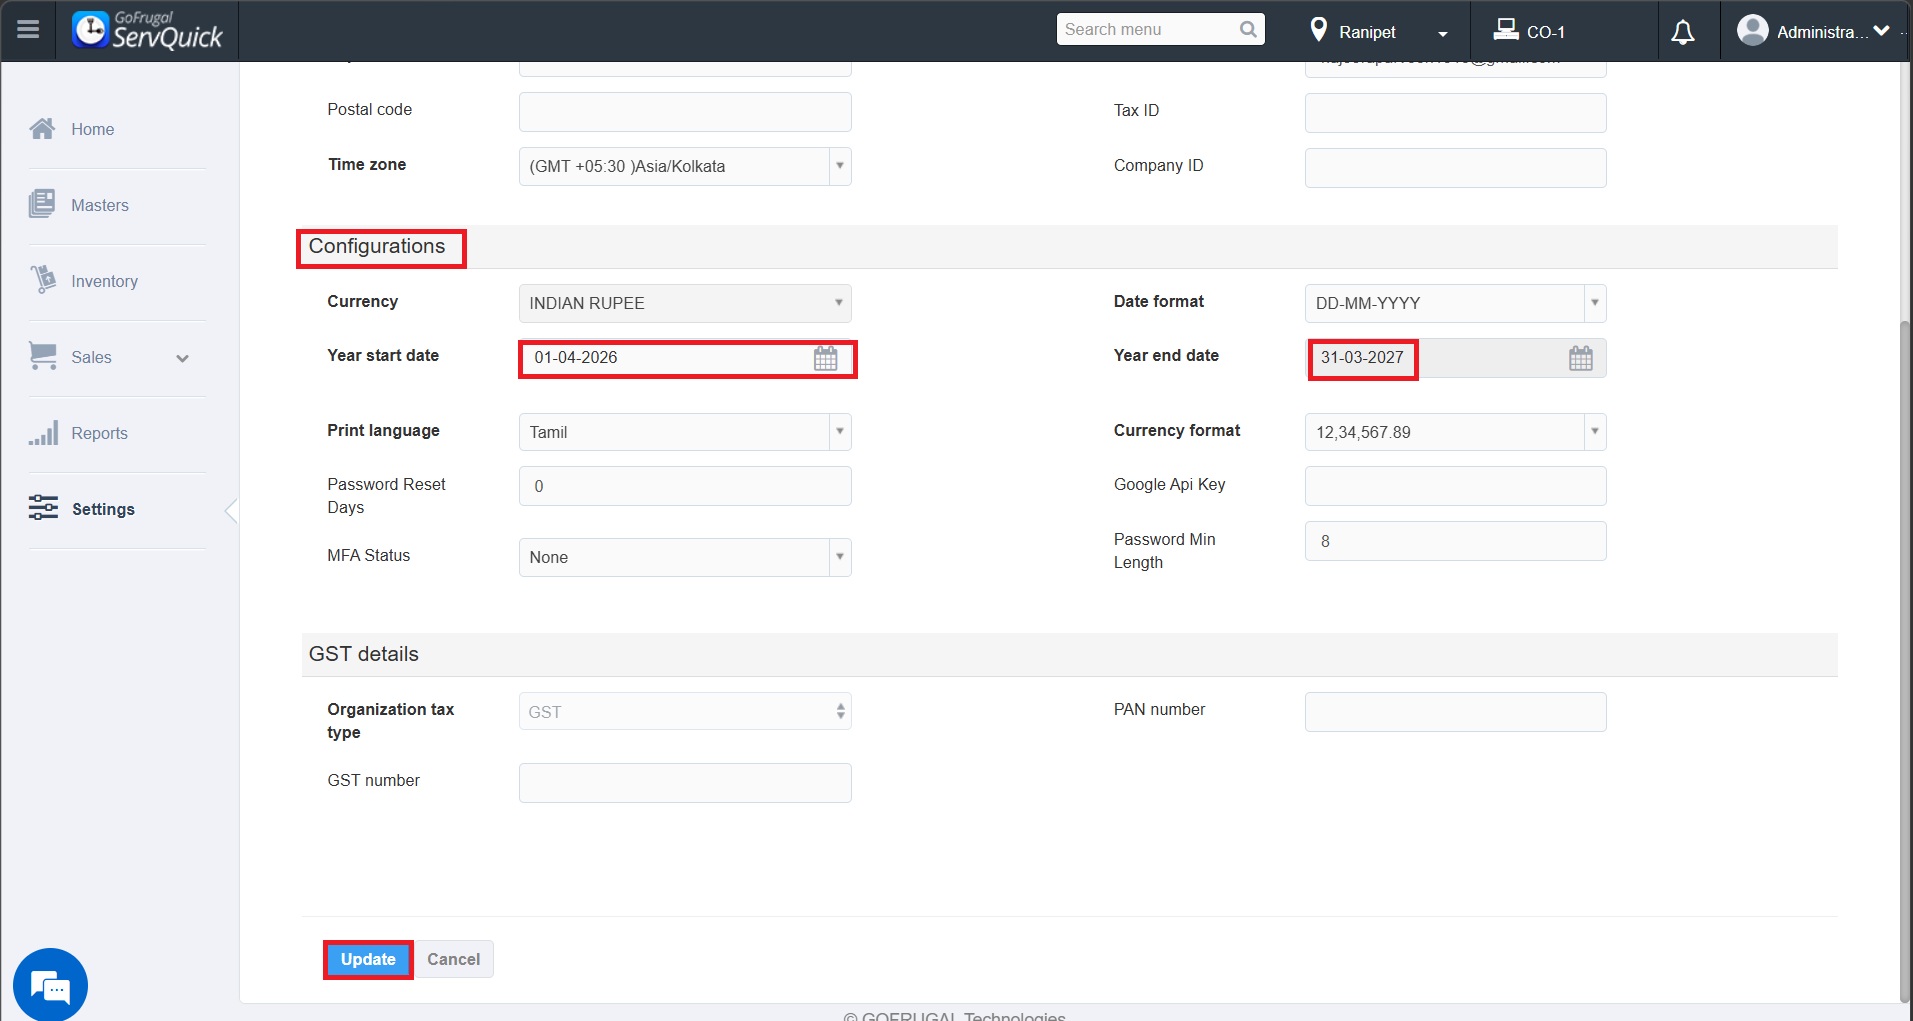Open the live chat bubble
Viewport: 1913px width, 1021px height.
[x=50, y=986]
